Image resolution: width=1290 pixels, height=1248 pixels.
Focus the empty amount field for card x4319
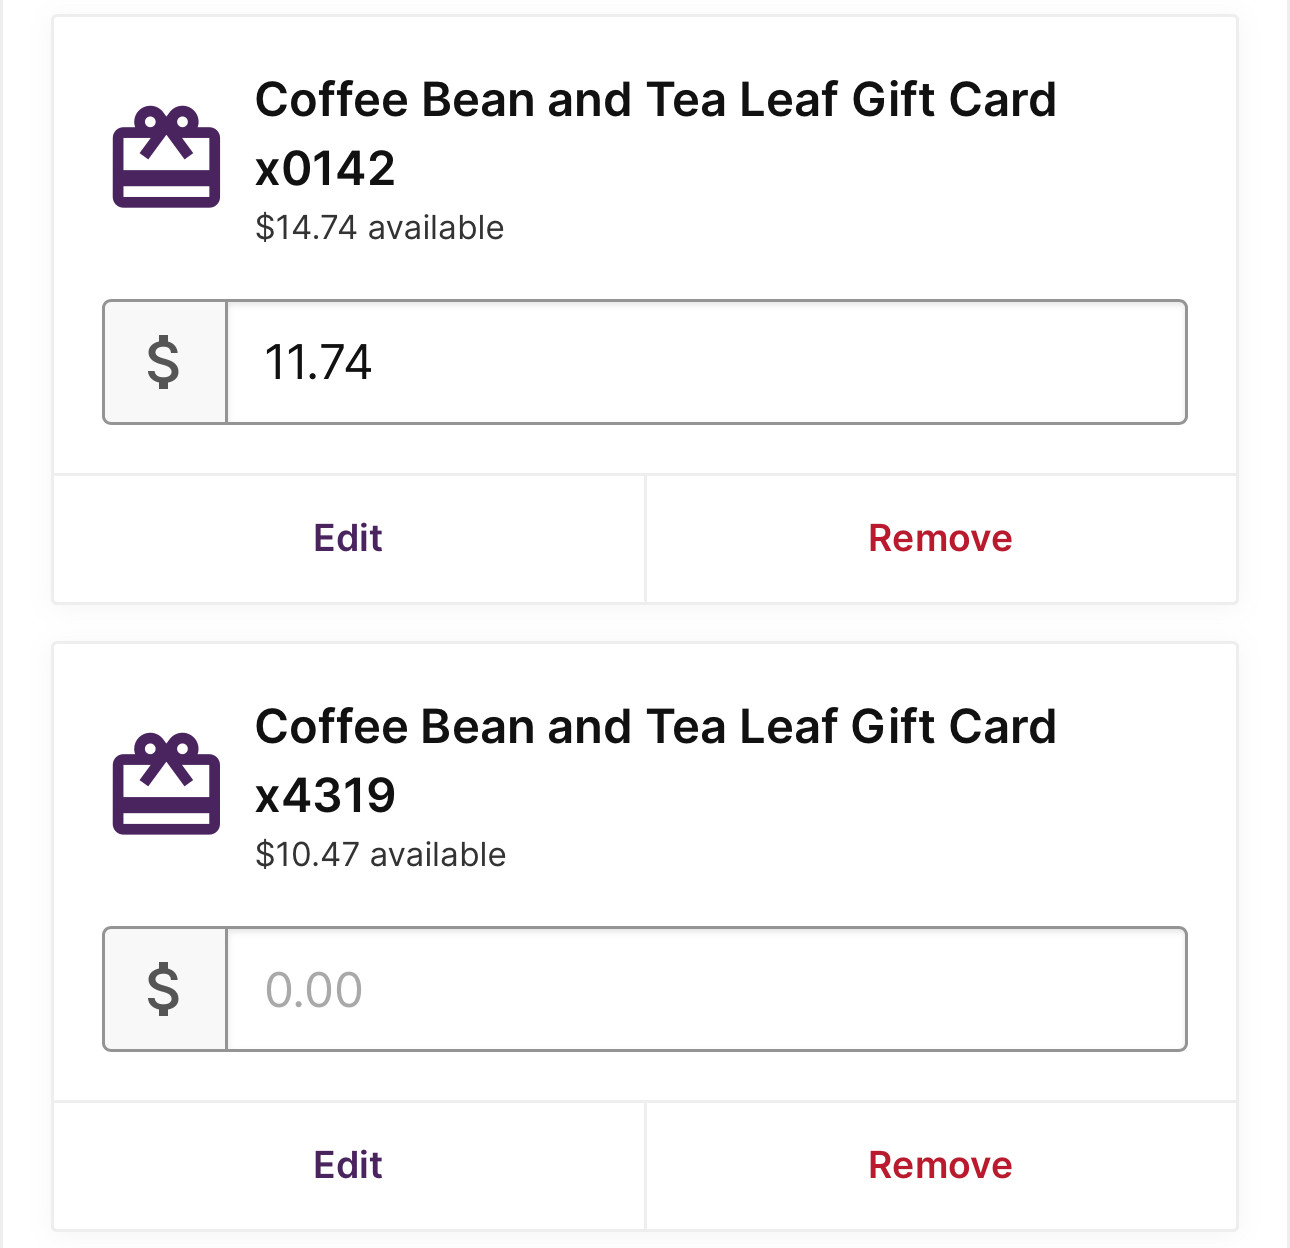pos(706,989)
